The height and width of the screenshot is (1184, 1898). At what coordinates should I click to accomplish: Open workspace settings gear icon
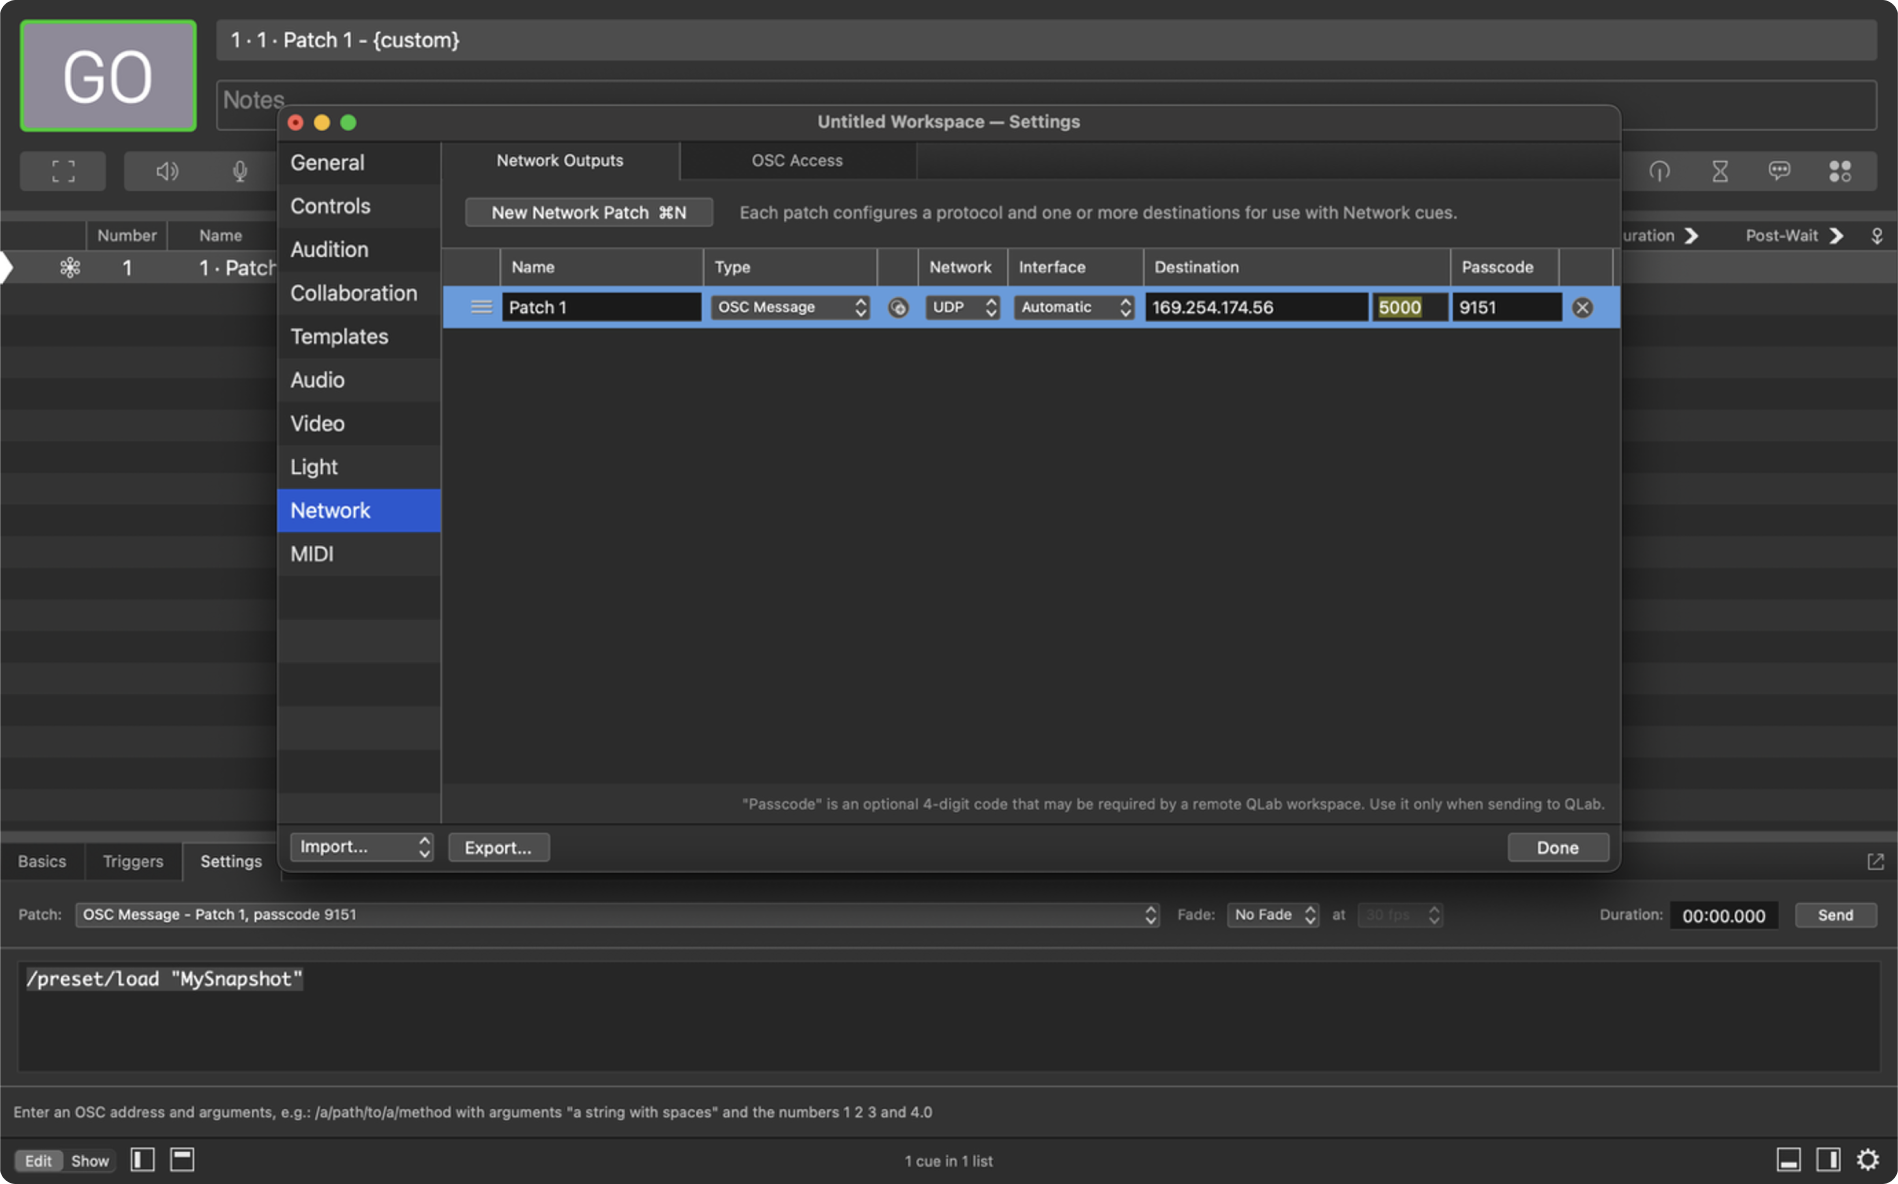[x=1867, y=1159]
